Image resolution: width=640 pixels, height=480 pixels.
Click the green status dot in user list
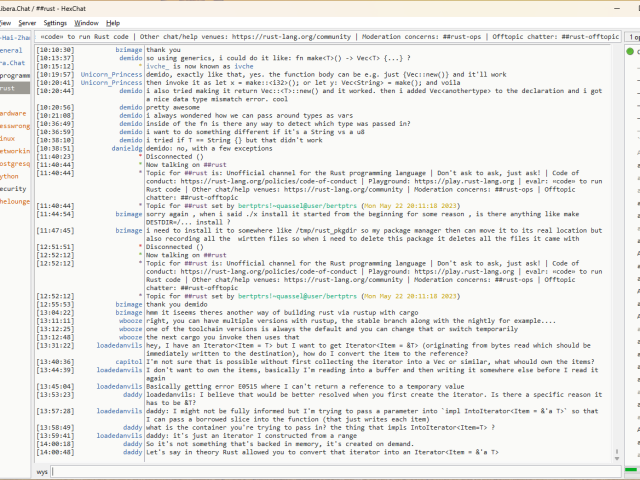630,50
